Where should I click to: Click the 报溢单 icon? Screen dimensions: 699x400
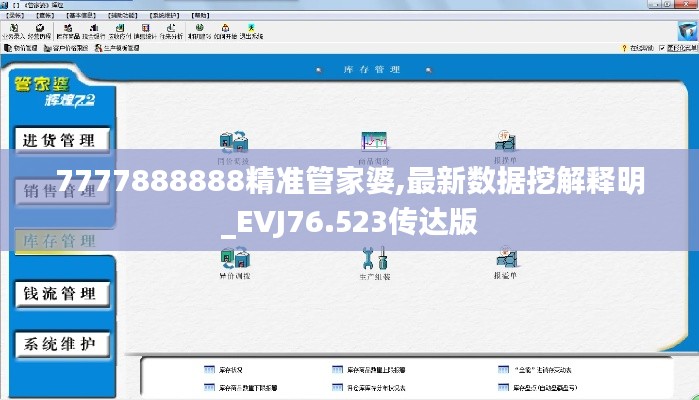point(506,256)
